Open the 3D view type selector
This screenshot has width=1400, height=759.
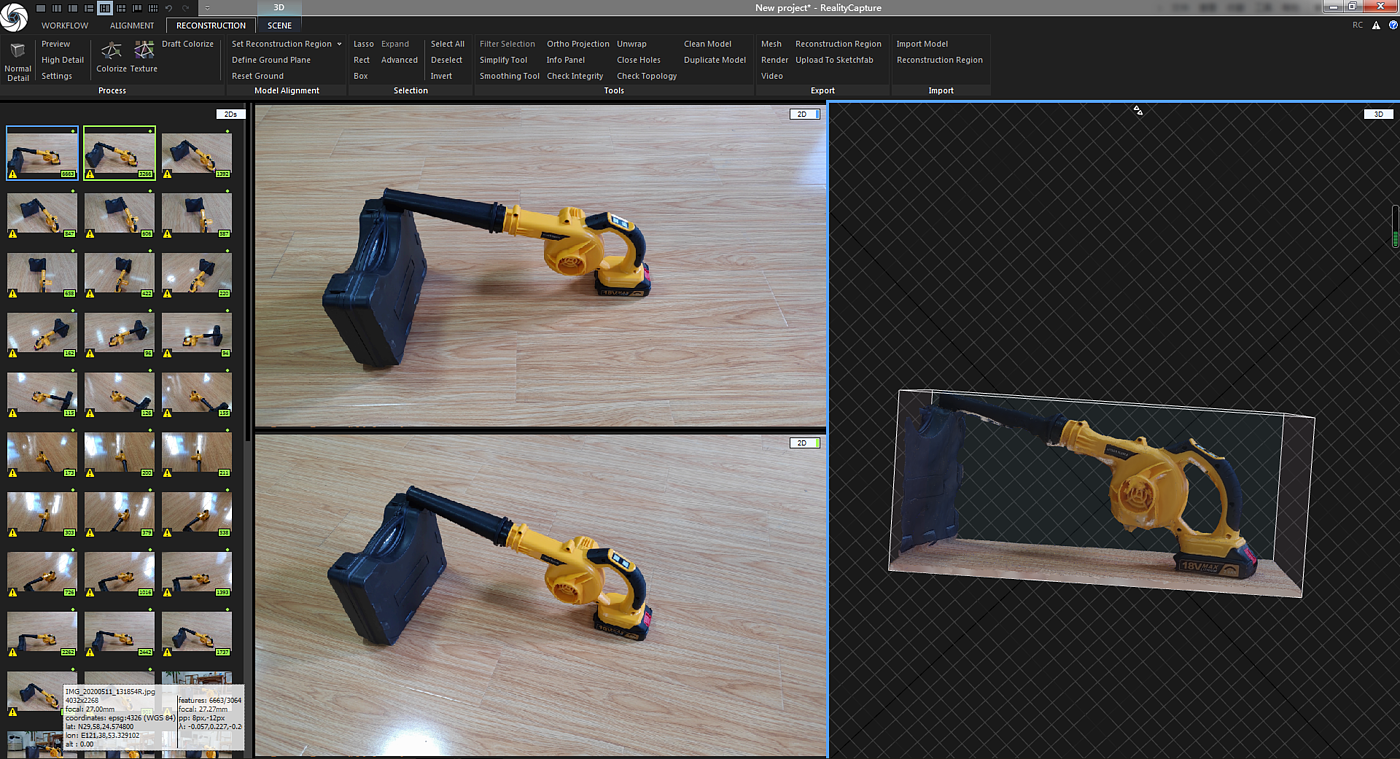(1379, 114)
